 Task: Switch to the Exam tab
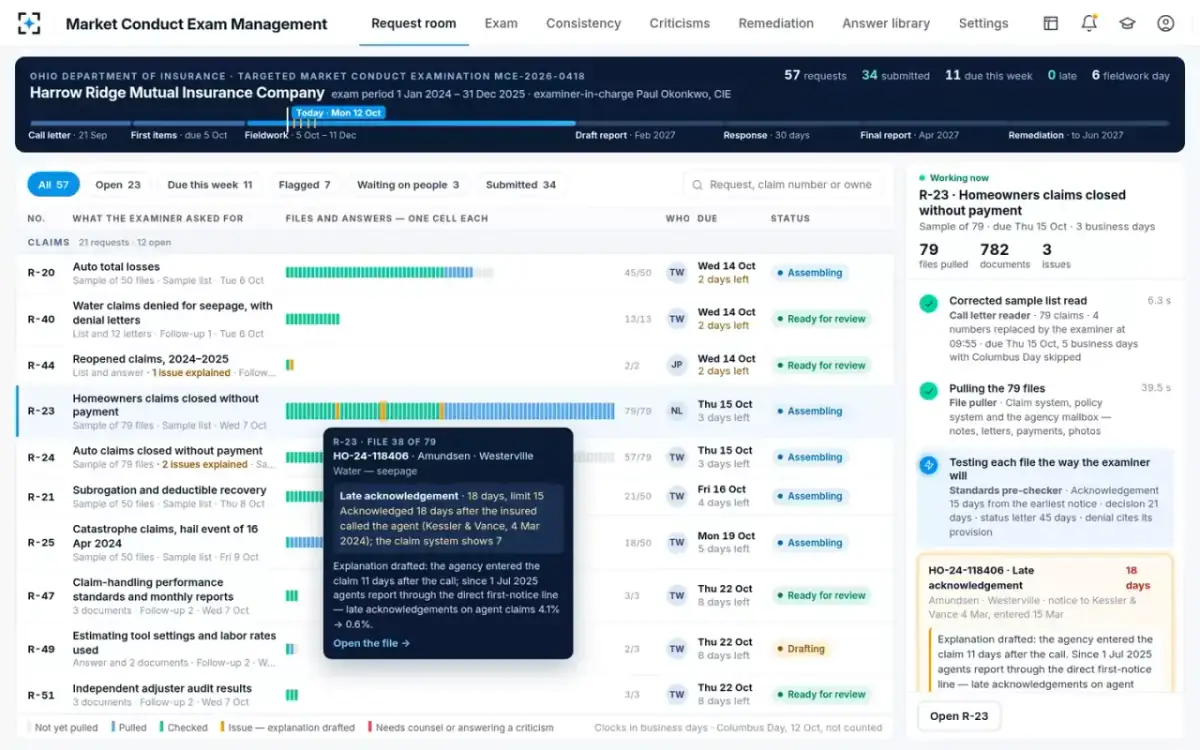pos(501,23)
